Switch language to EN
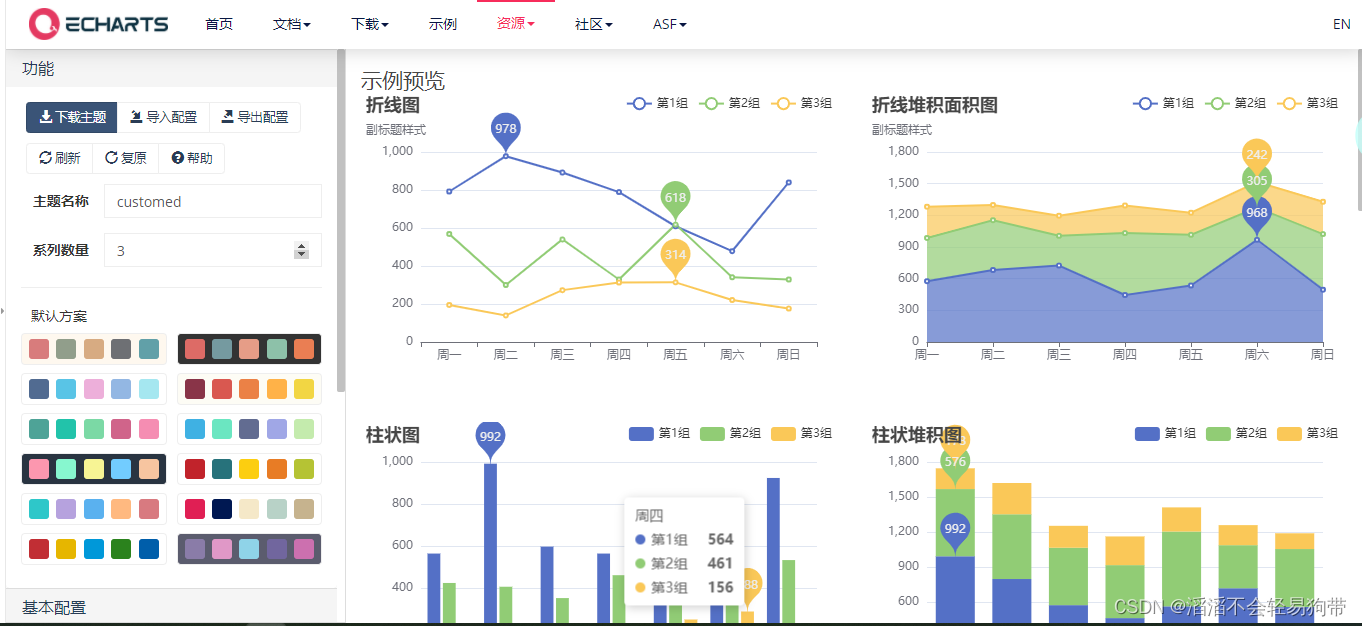The image size is (1362, 626). (1342, 24)
